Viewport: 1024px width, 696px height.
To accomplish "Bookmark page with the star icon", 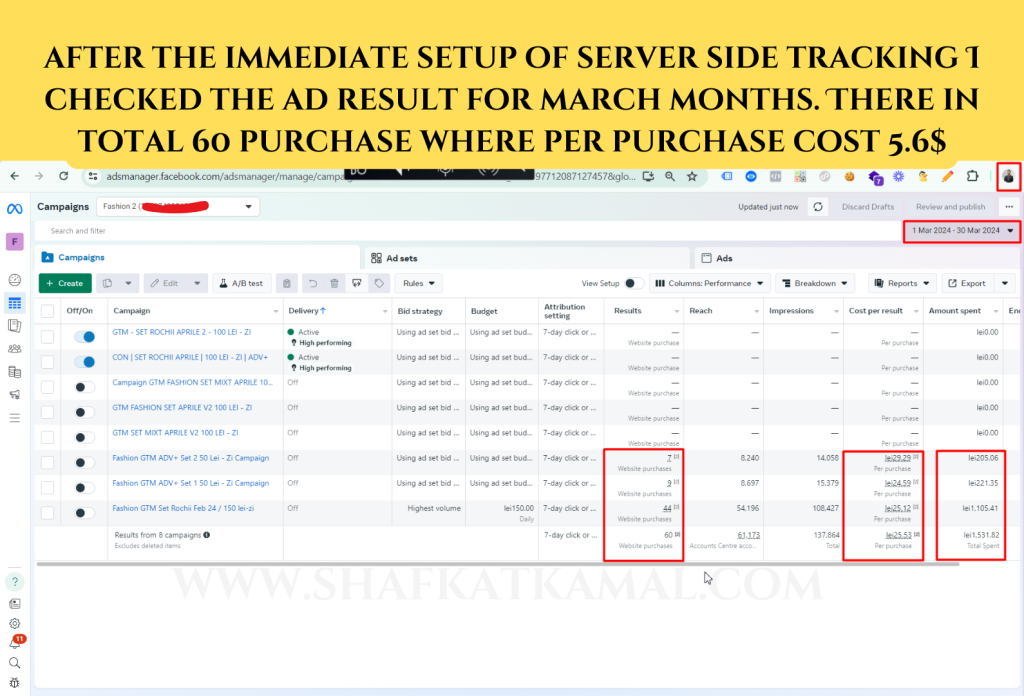I will [692, 176].
